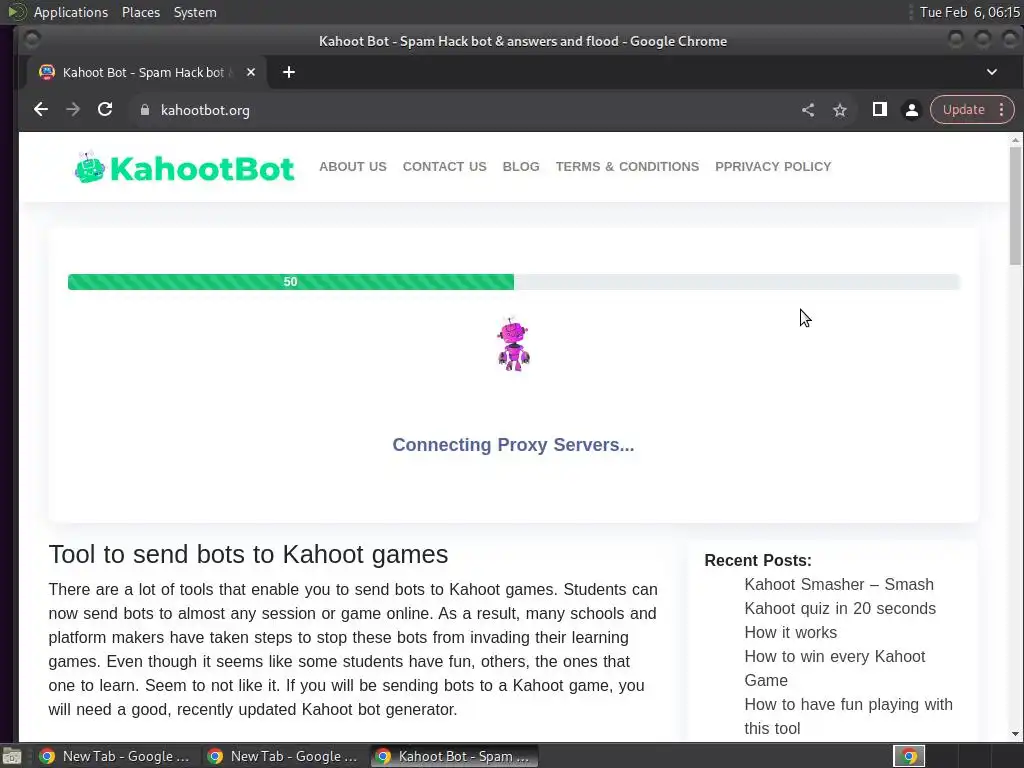Open the side panel icon in Chrome
The height and width of the screenshot is (768, 1024).
coord(880,110)
